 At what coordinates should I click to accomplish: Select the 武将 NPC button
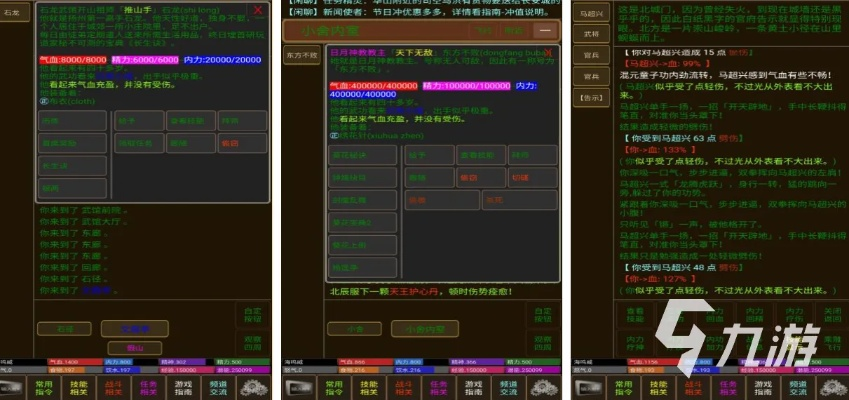pos(591,34)
